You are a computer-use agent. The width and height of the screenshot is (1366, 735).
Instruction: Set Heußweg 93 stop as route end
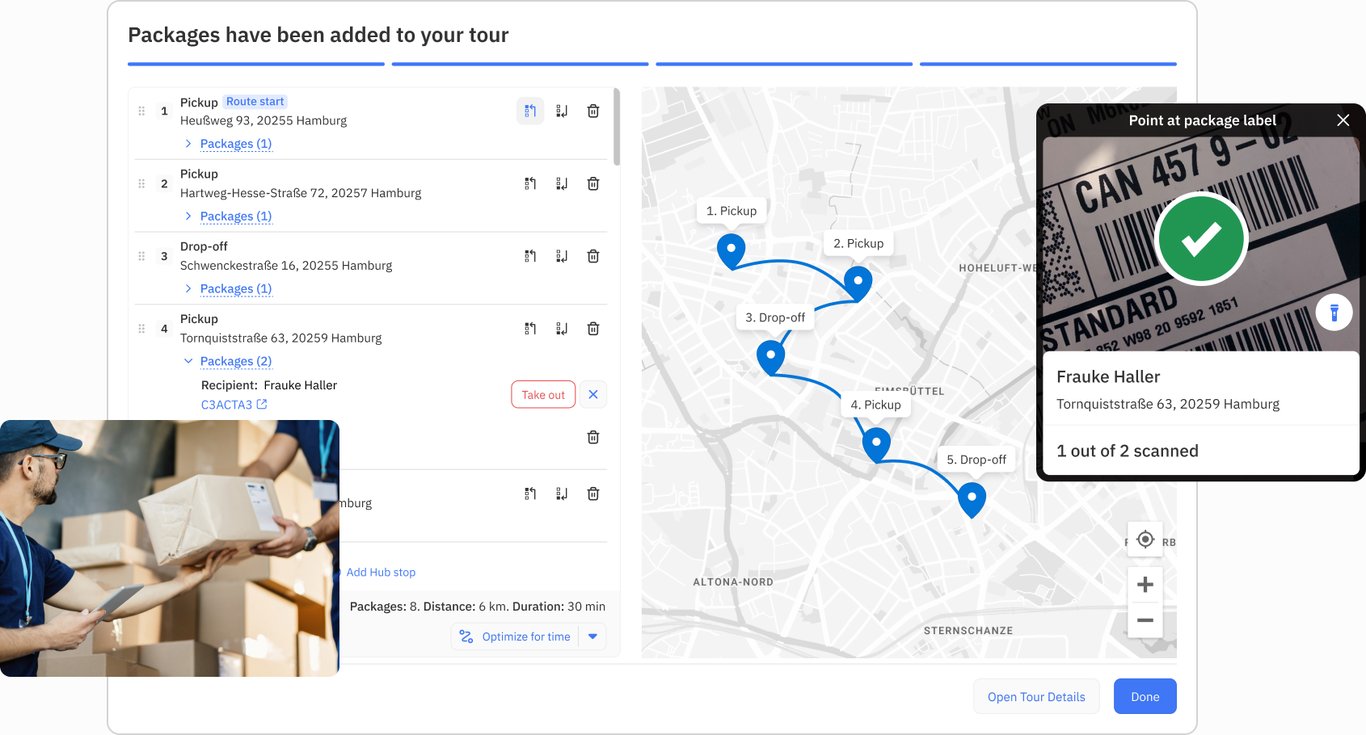coord(562,111)
